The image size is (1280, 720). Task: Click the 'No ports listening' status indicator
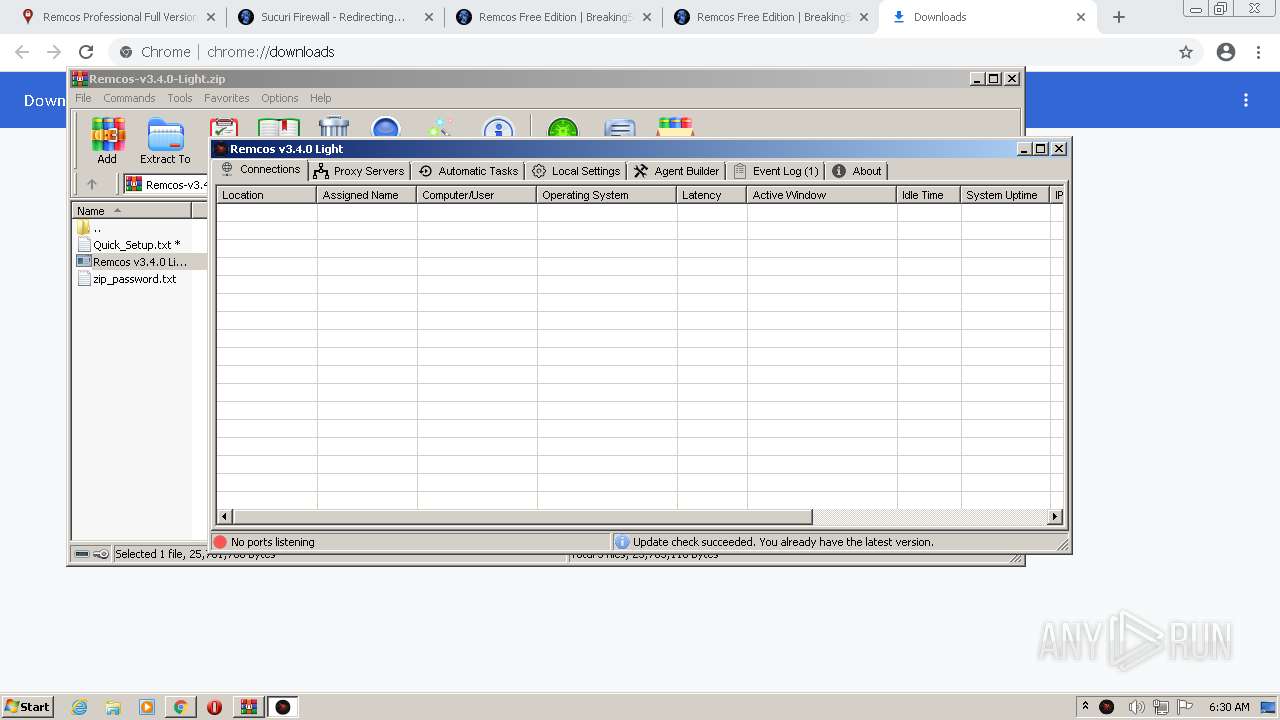(264, 542)
